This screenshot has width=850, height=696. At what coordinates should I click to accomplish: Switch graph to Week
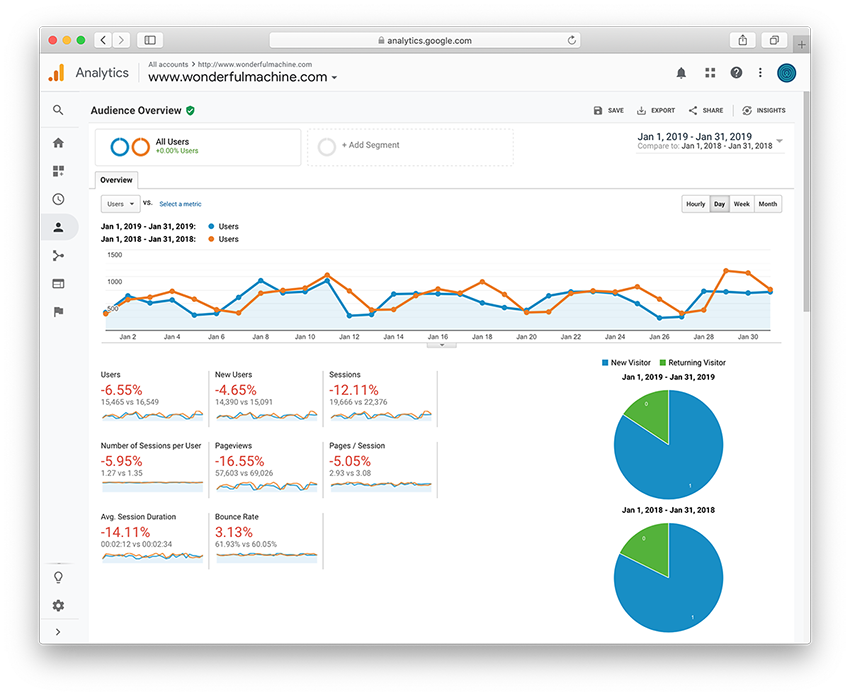point(742,204)
